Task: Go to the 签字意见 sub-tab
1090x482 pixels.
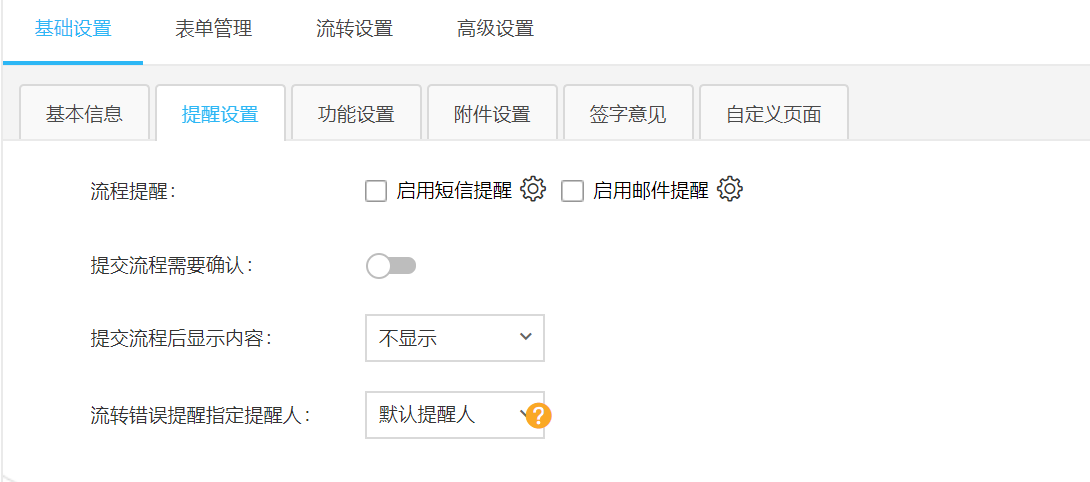Action: click(628, 114)
